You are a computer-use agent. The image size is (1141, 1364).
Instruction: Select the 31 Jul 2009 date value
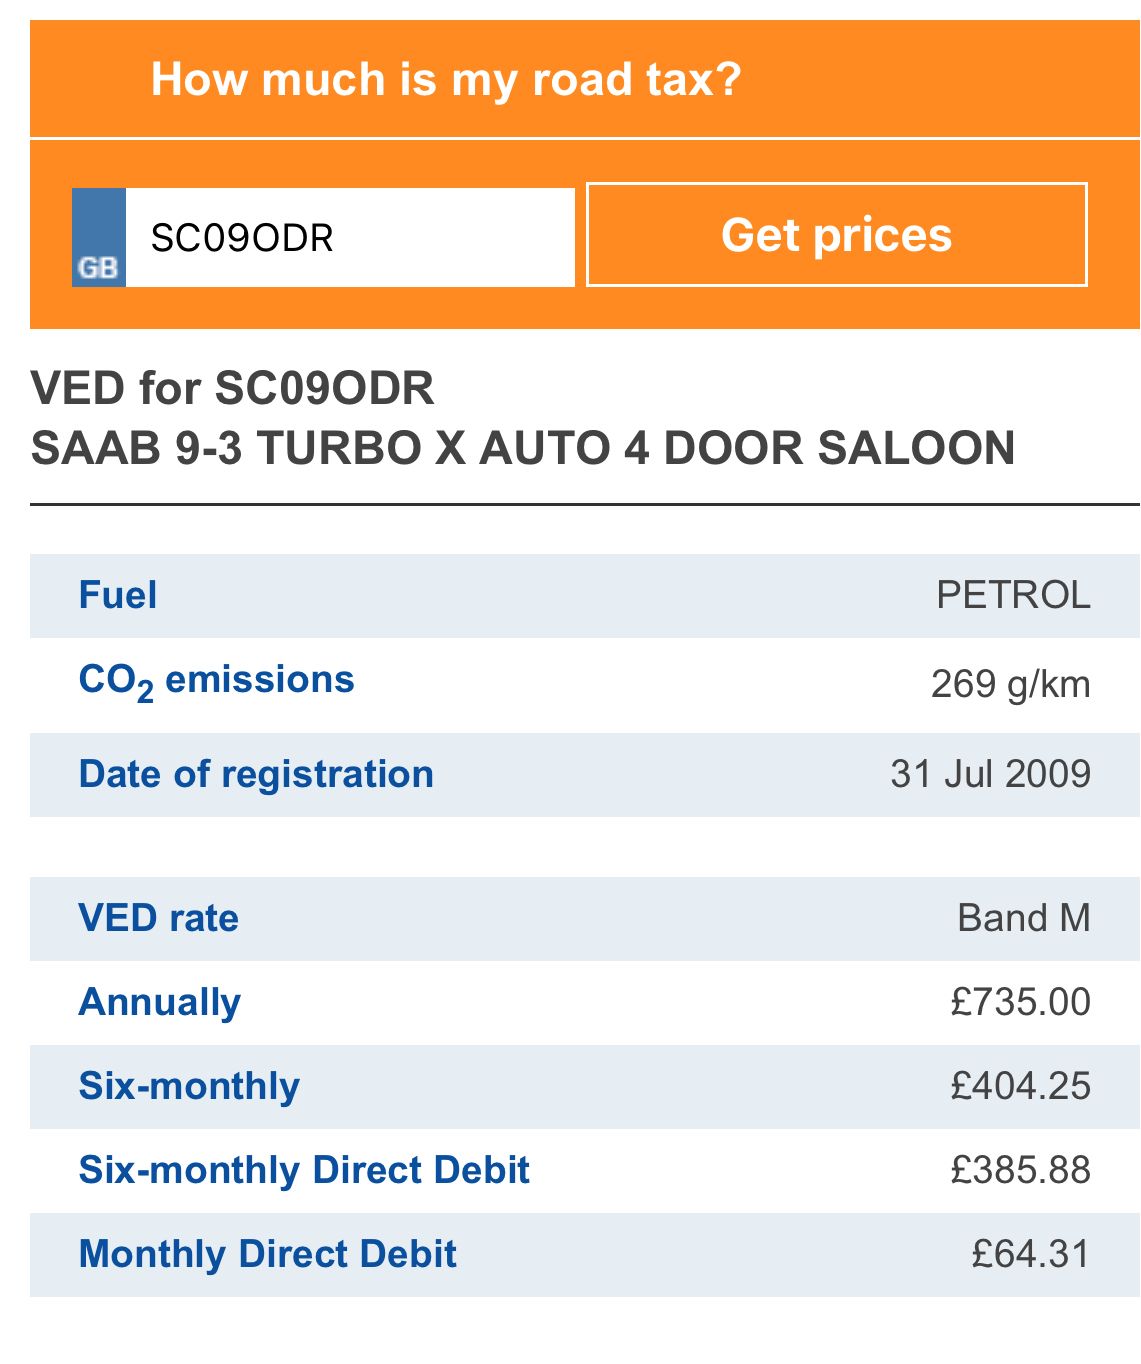point(990,775)
